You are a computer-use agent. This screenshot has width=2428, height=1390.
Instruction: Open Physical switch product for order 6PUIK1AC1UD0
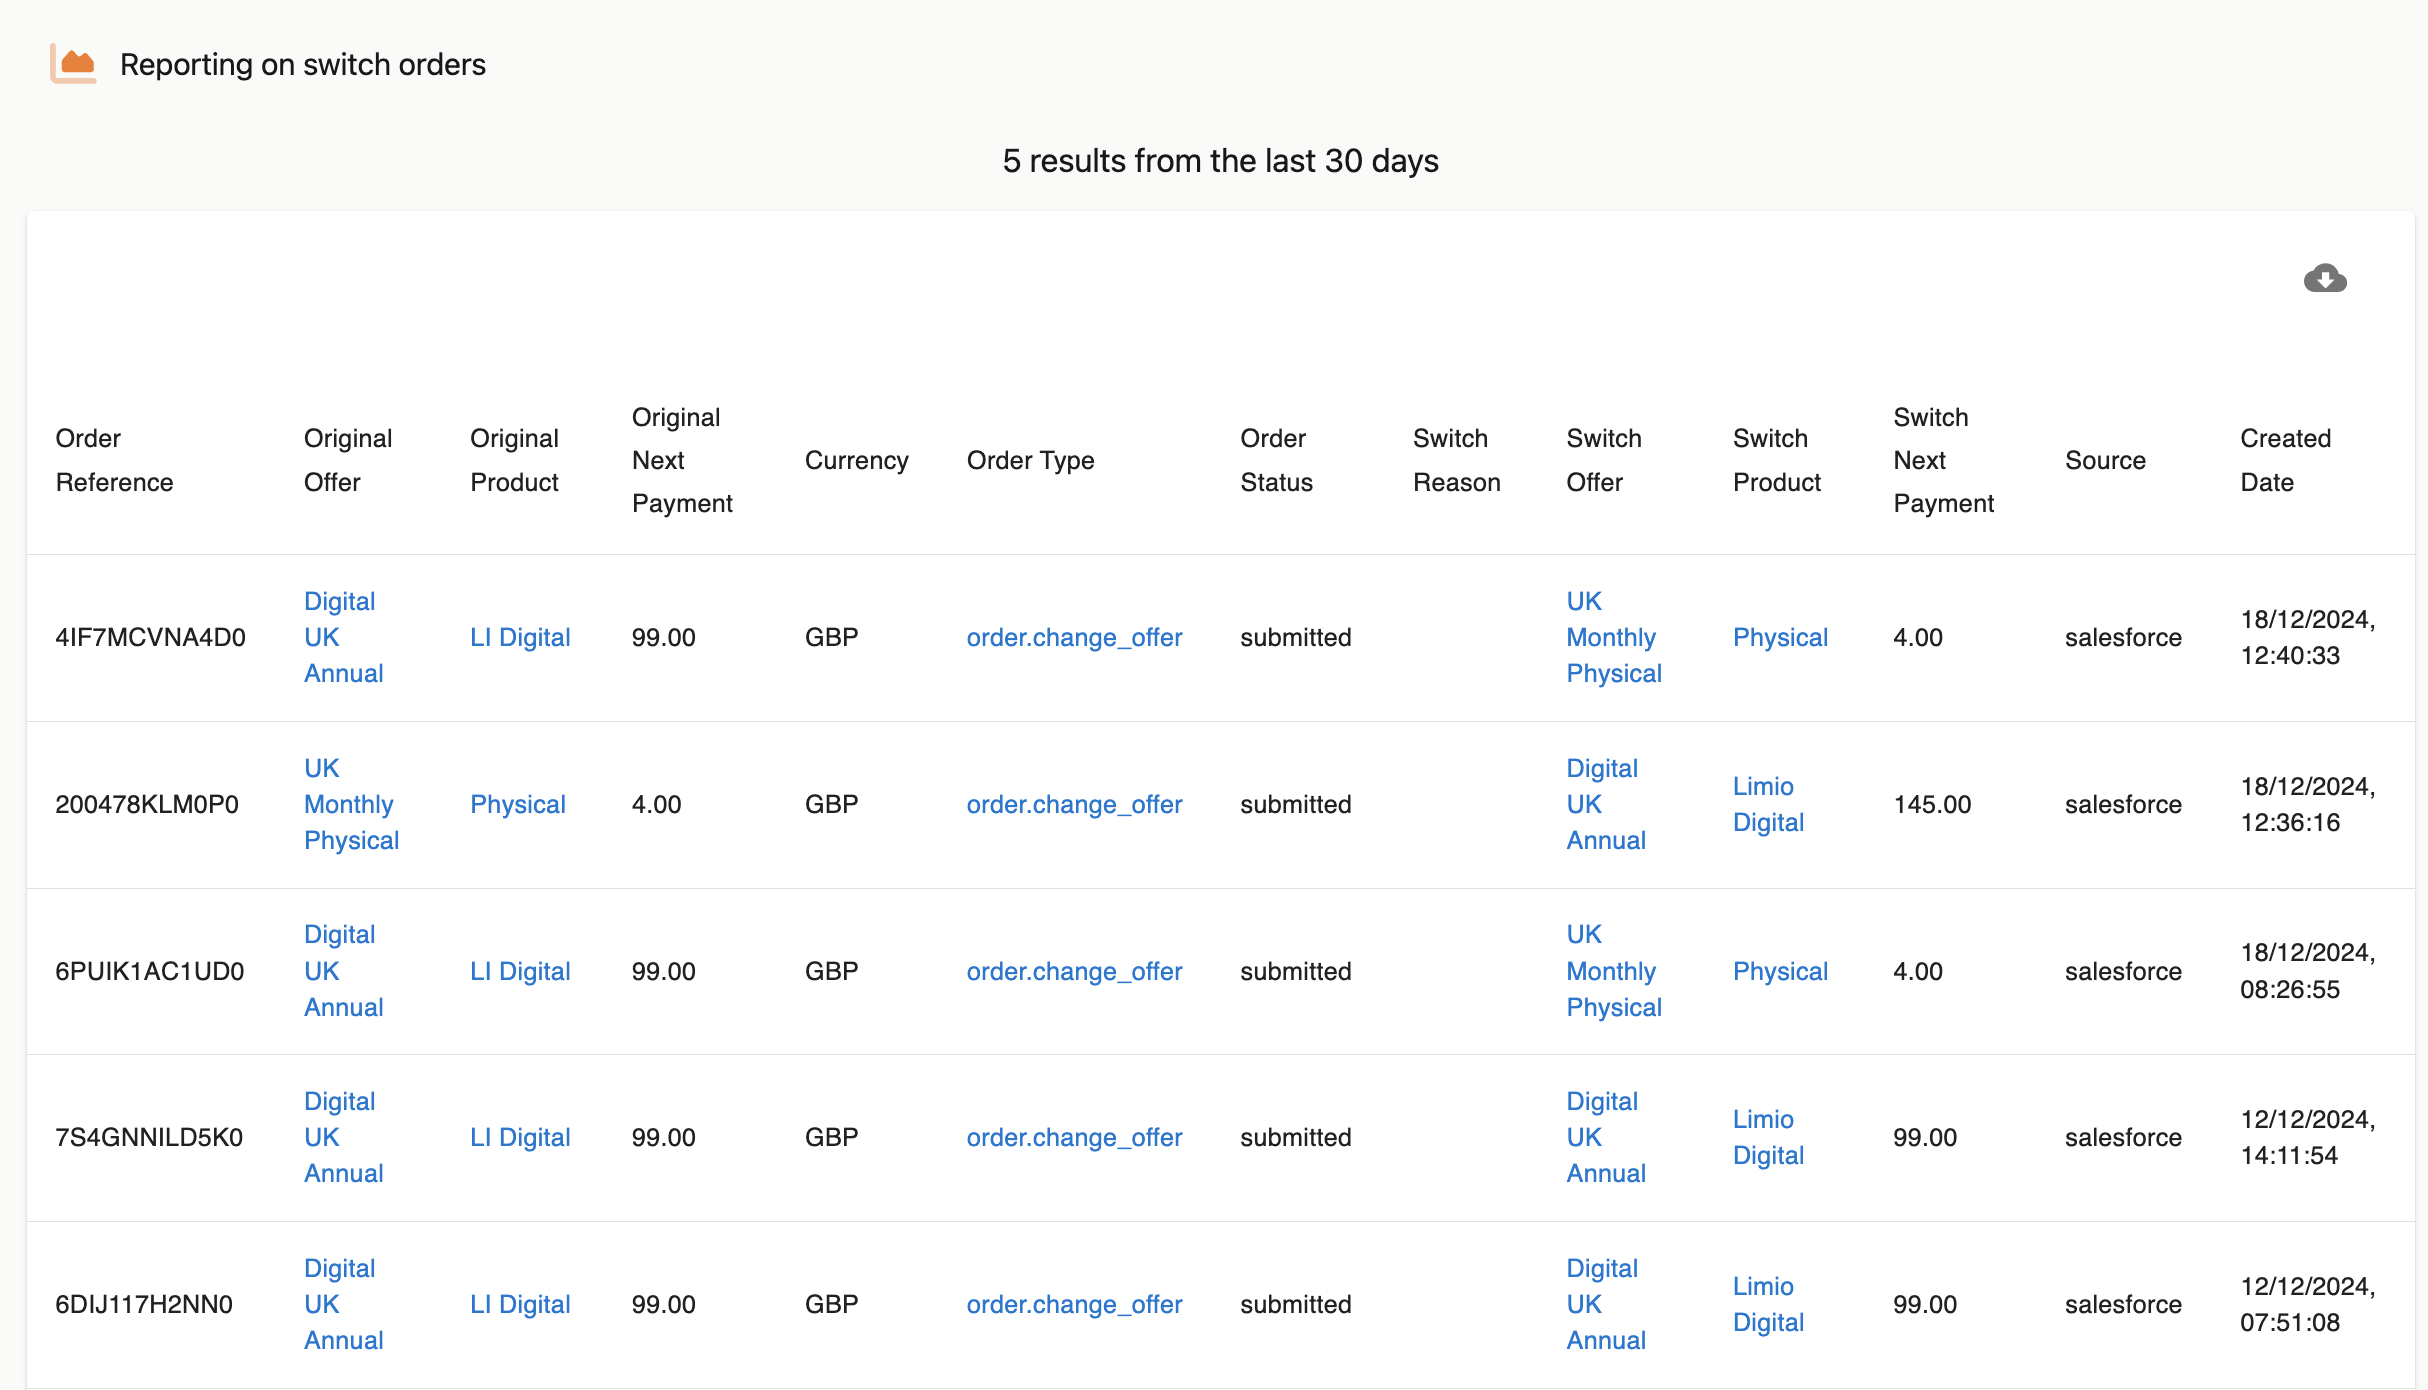pos(1780,971)
